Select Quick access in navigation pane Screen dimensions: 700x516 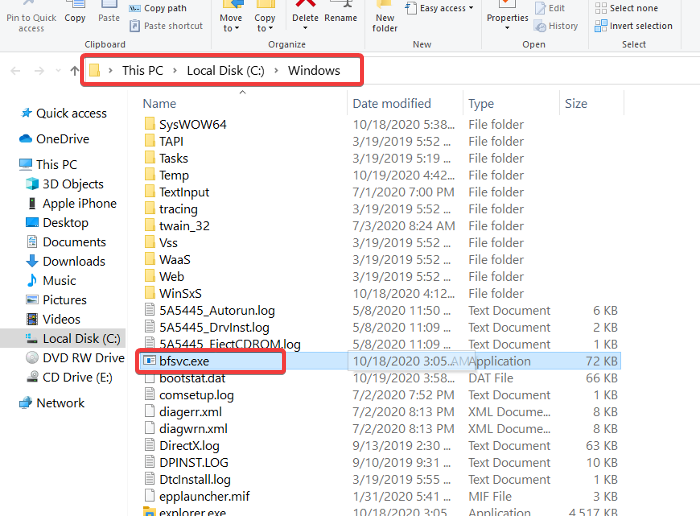pyautogui.click(x=64, y=113)
